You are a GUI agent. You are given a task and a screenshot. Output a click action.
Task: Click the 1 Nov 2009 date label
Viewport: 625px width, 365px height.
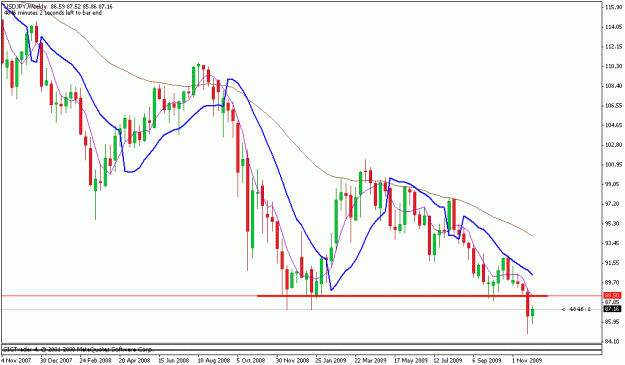pyautogui.click(x=527, y=360)
